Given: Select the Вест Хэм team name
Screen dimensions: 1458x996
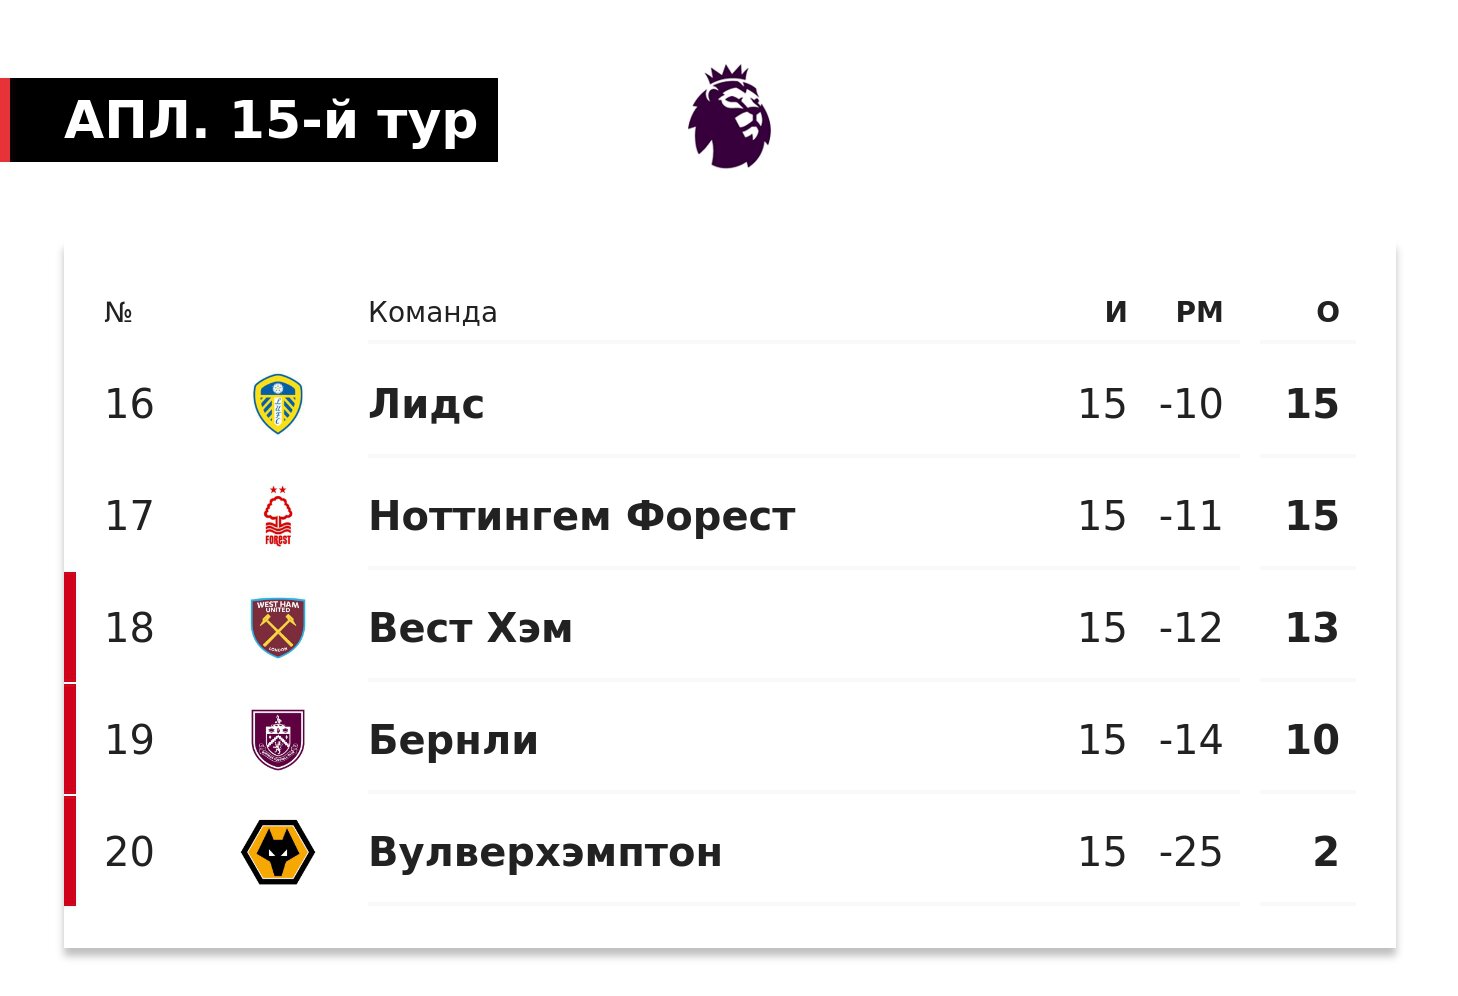Looking at the screenshot, I should coord(471,628).
